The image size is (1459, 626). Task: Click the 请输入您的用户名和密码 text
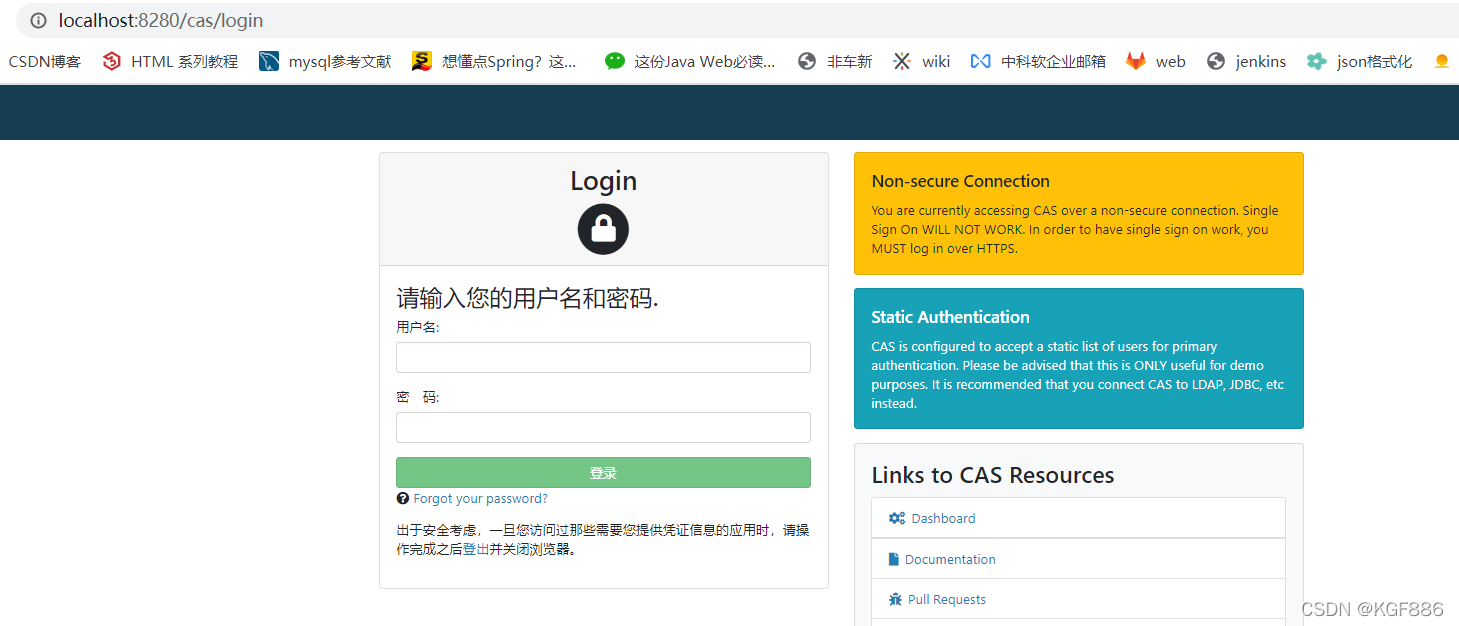[528, 298]
